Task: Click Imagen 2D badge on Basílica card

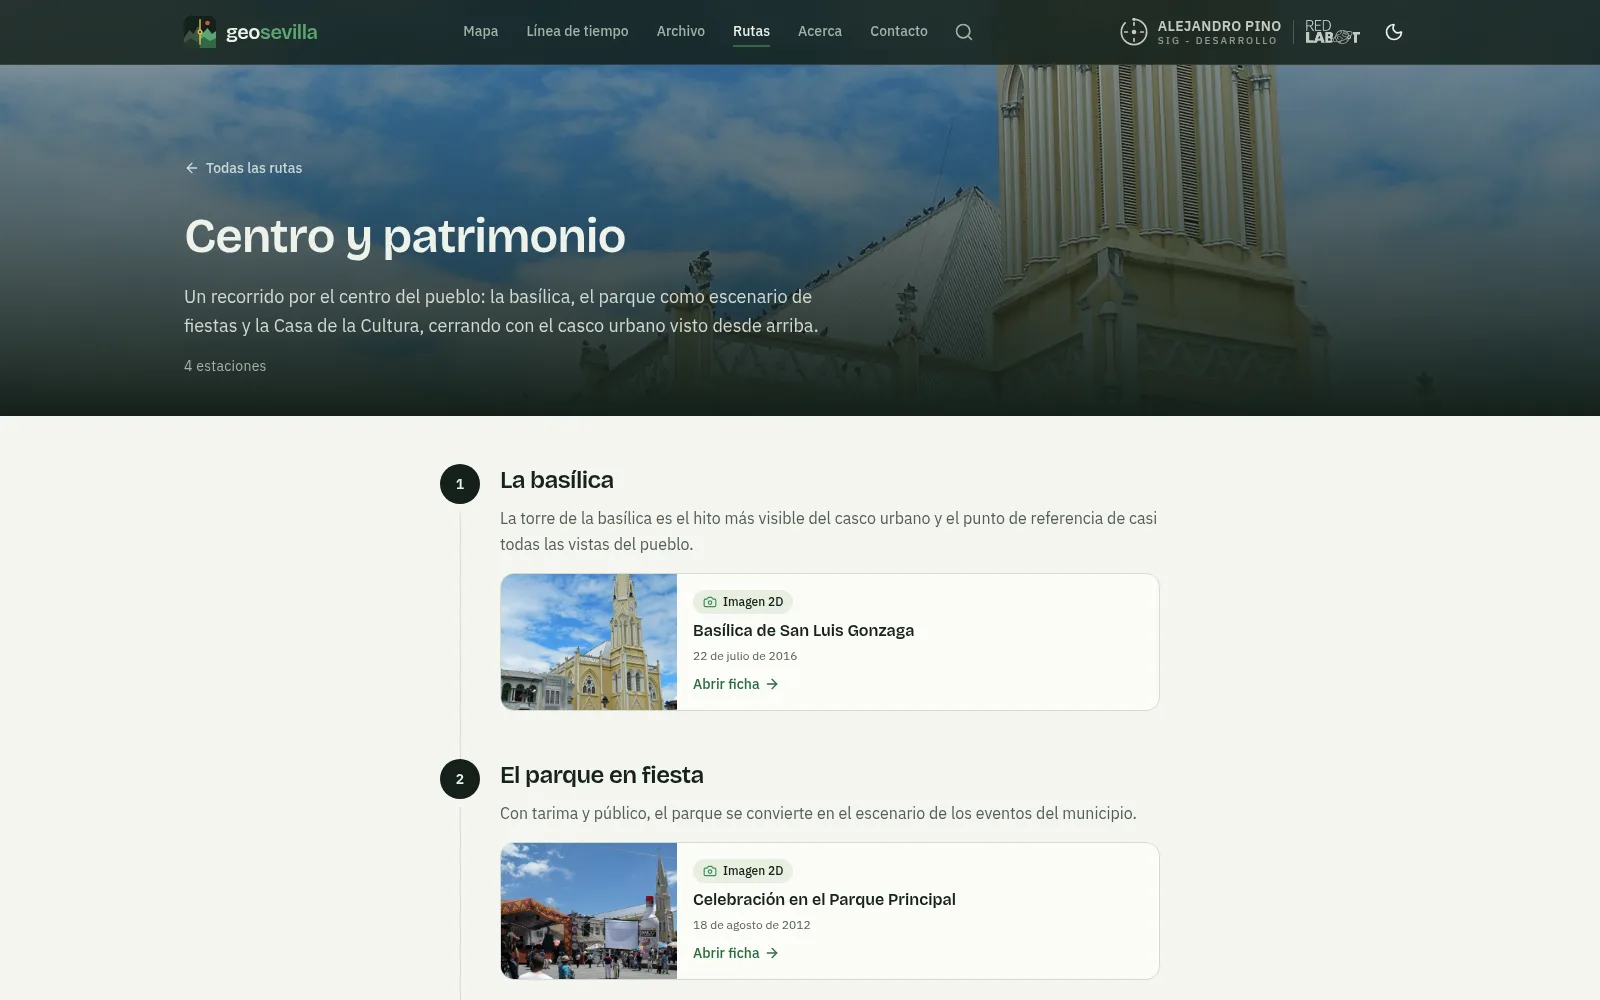Action: [x=743, y=602]
